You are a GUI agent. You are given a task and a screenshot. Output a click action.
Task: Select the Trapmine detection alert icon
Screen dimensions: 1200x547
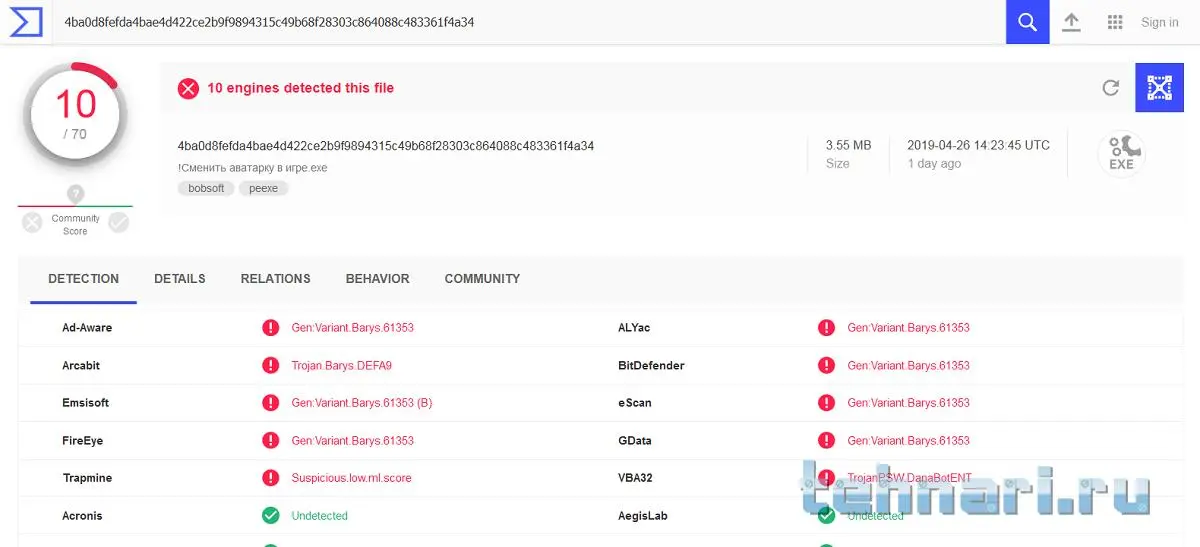(270, 478)
